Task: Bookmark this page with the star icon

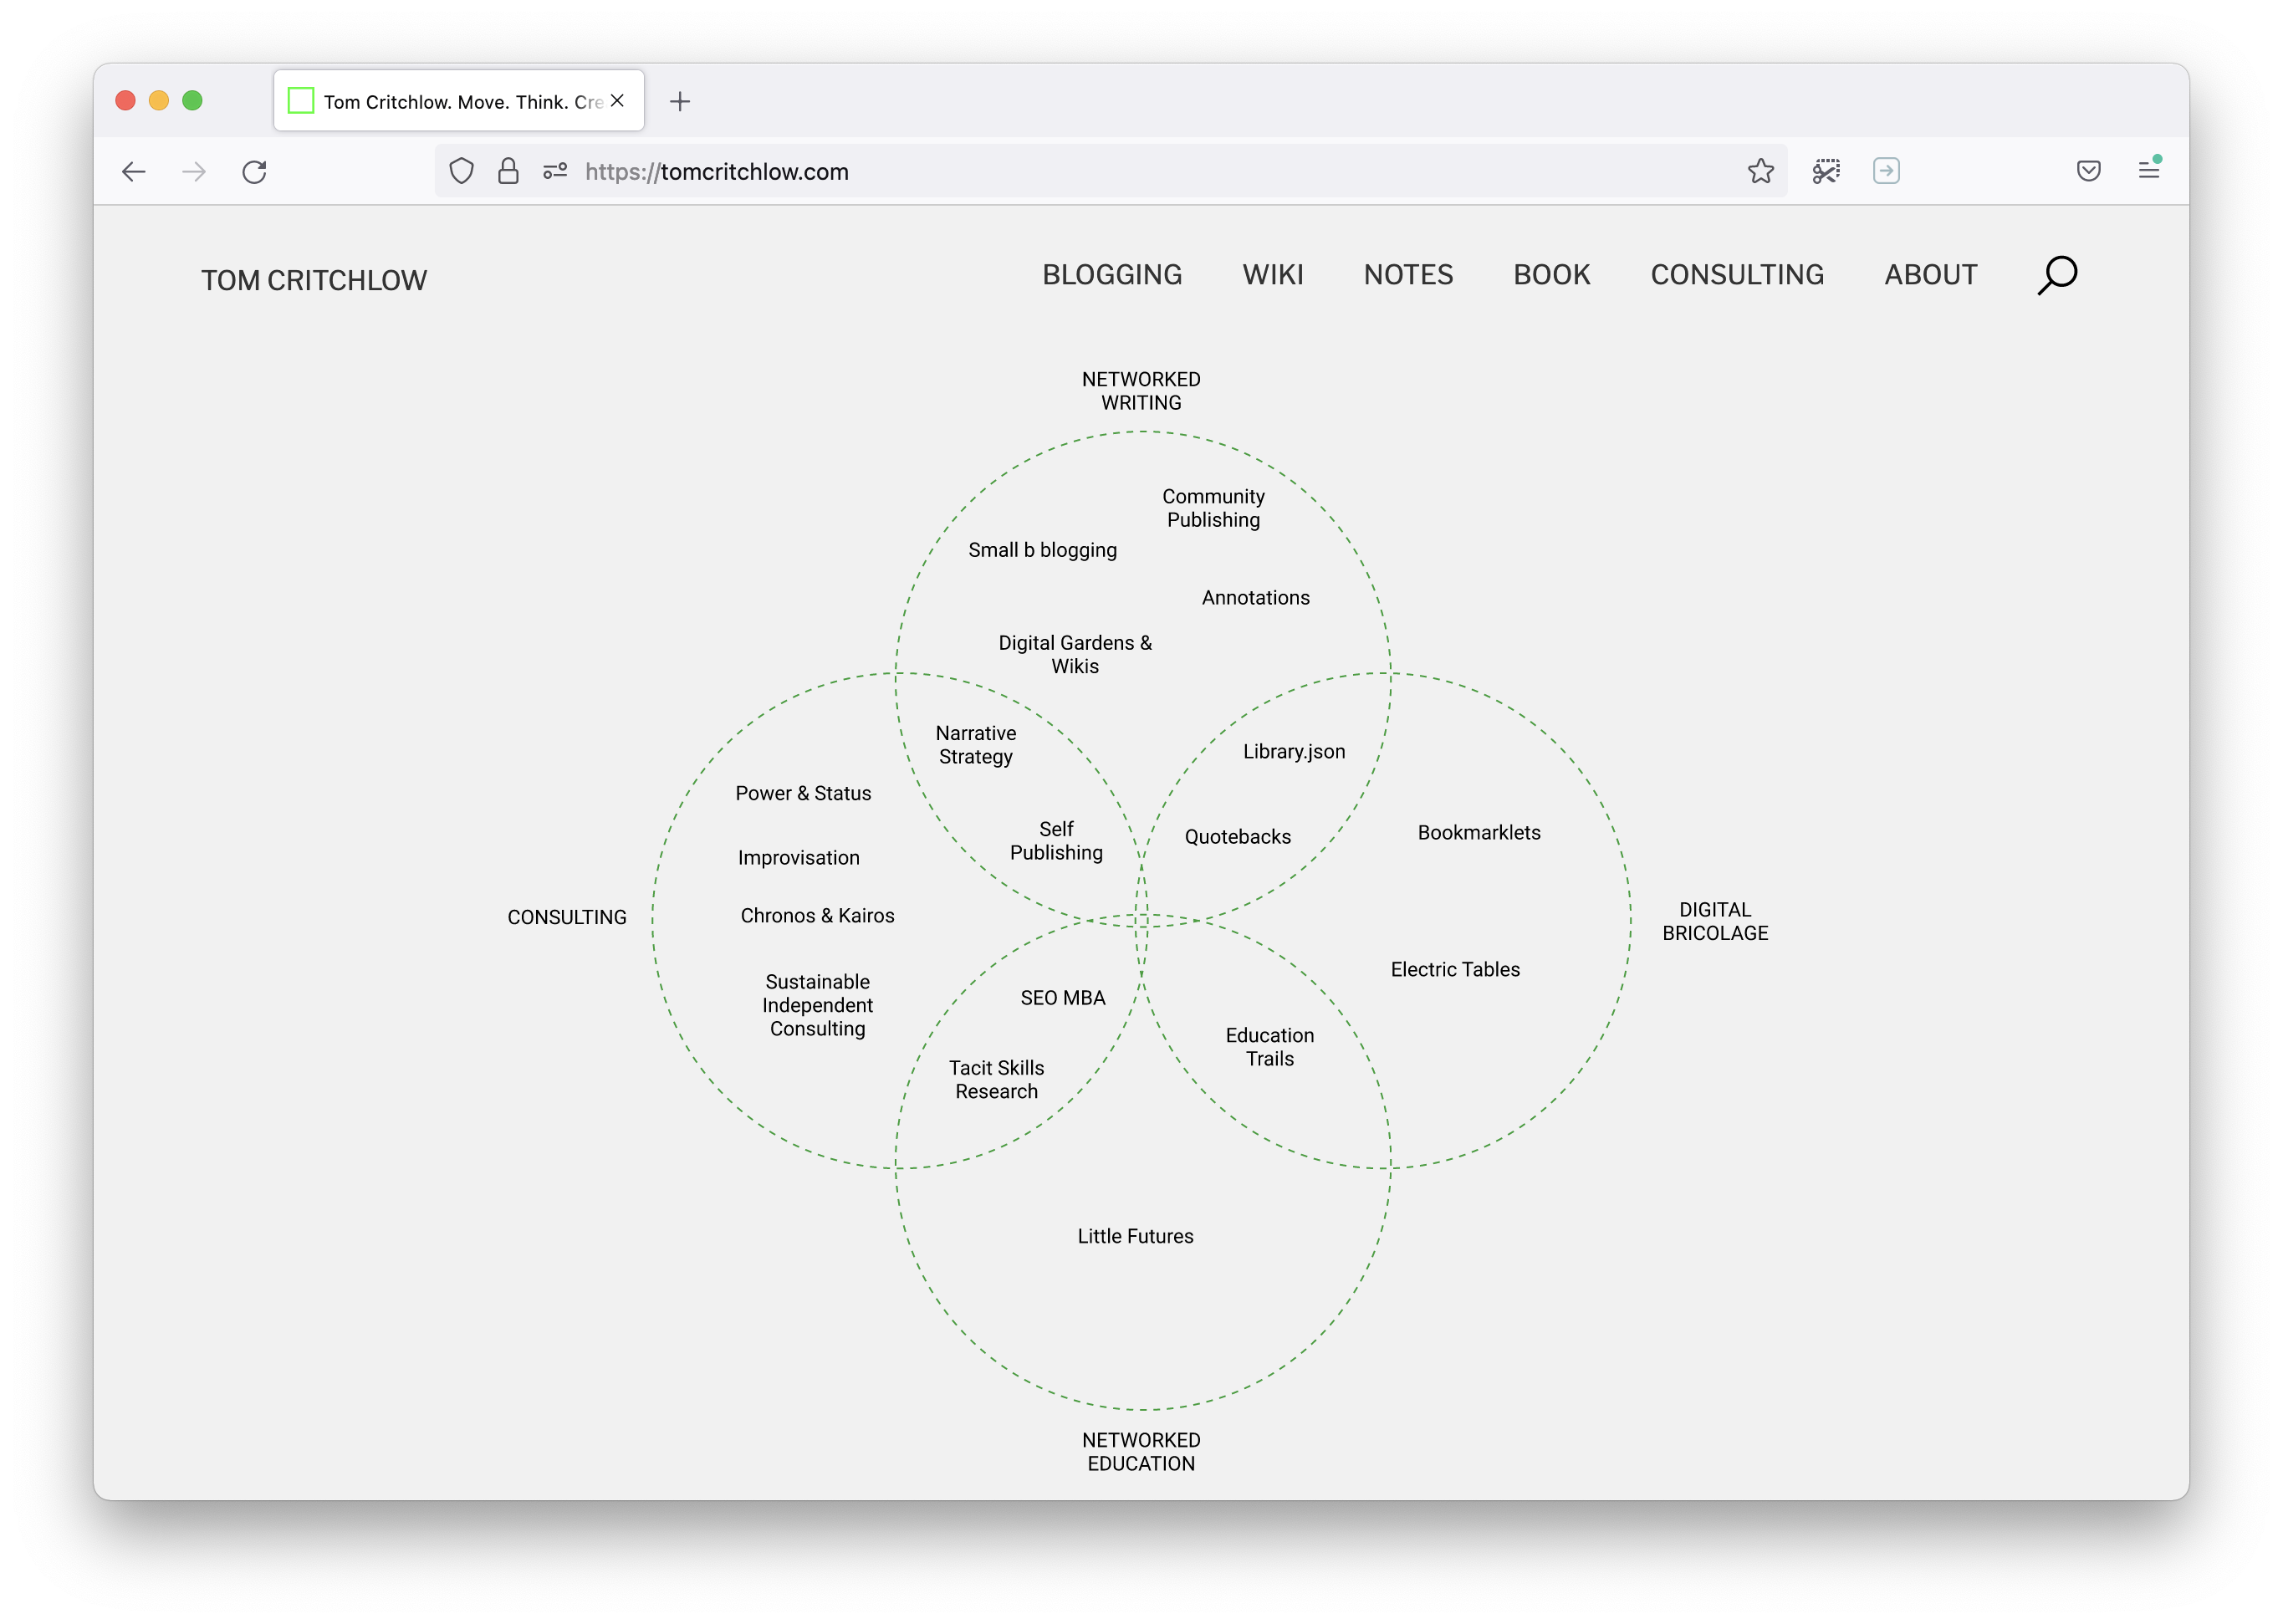Action: coord(1761,171)
